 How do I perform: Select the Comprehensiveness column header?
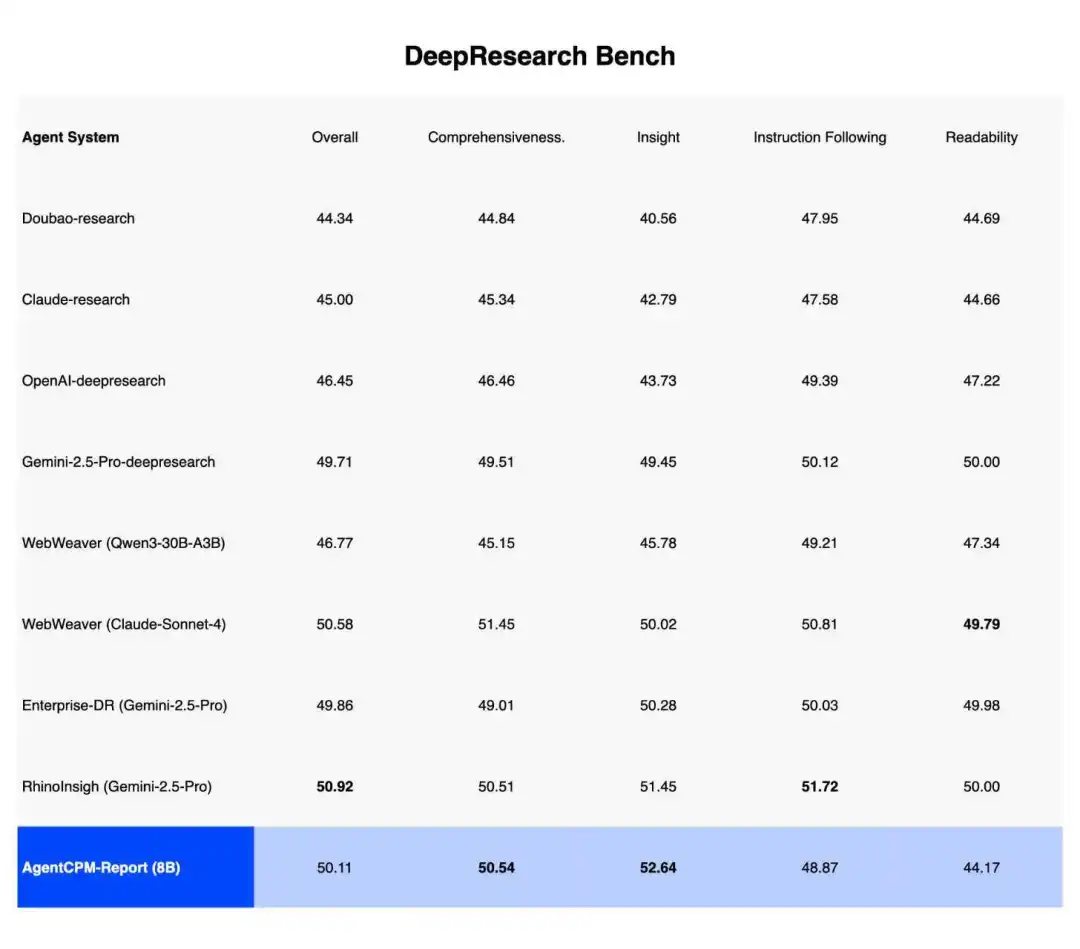[496, 137]
